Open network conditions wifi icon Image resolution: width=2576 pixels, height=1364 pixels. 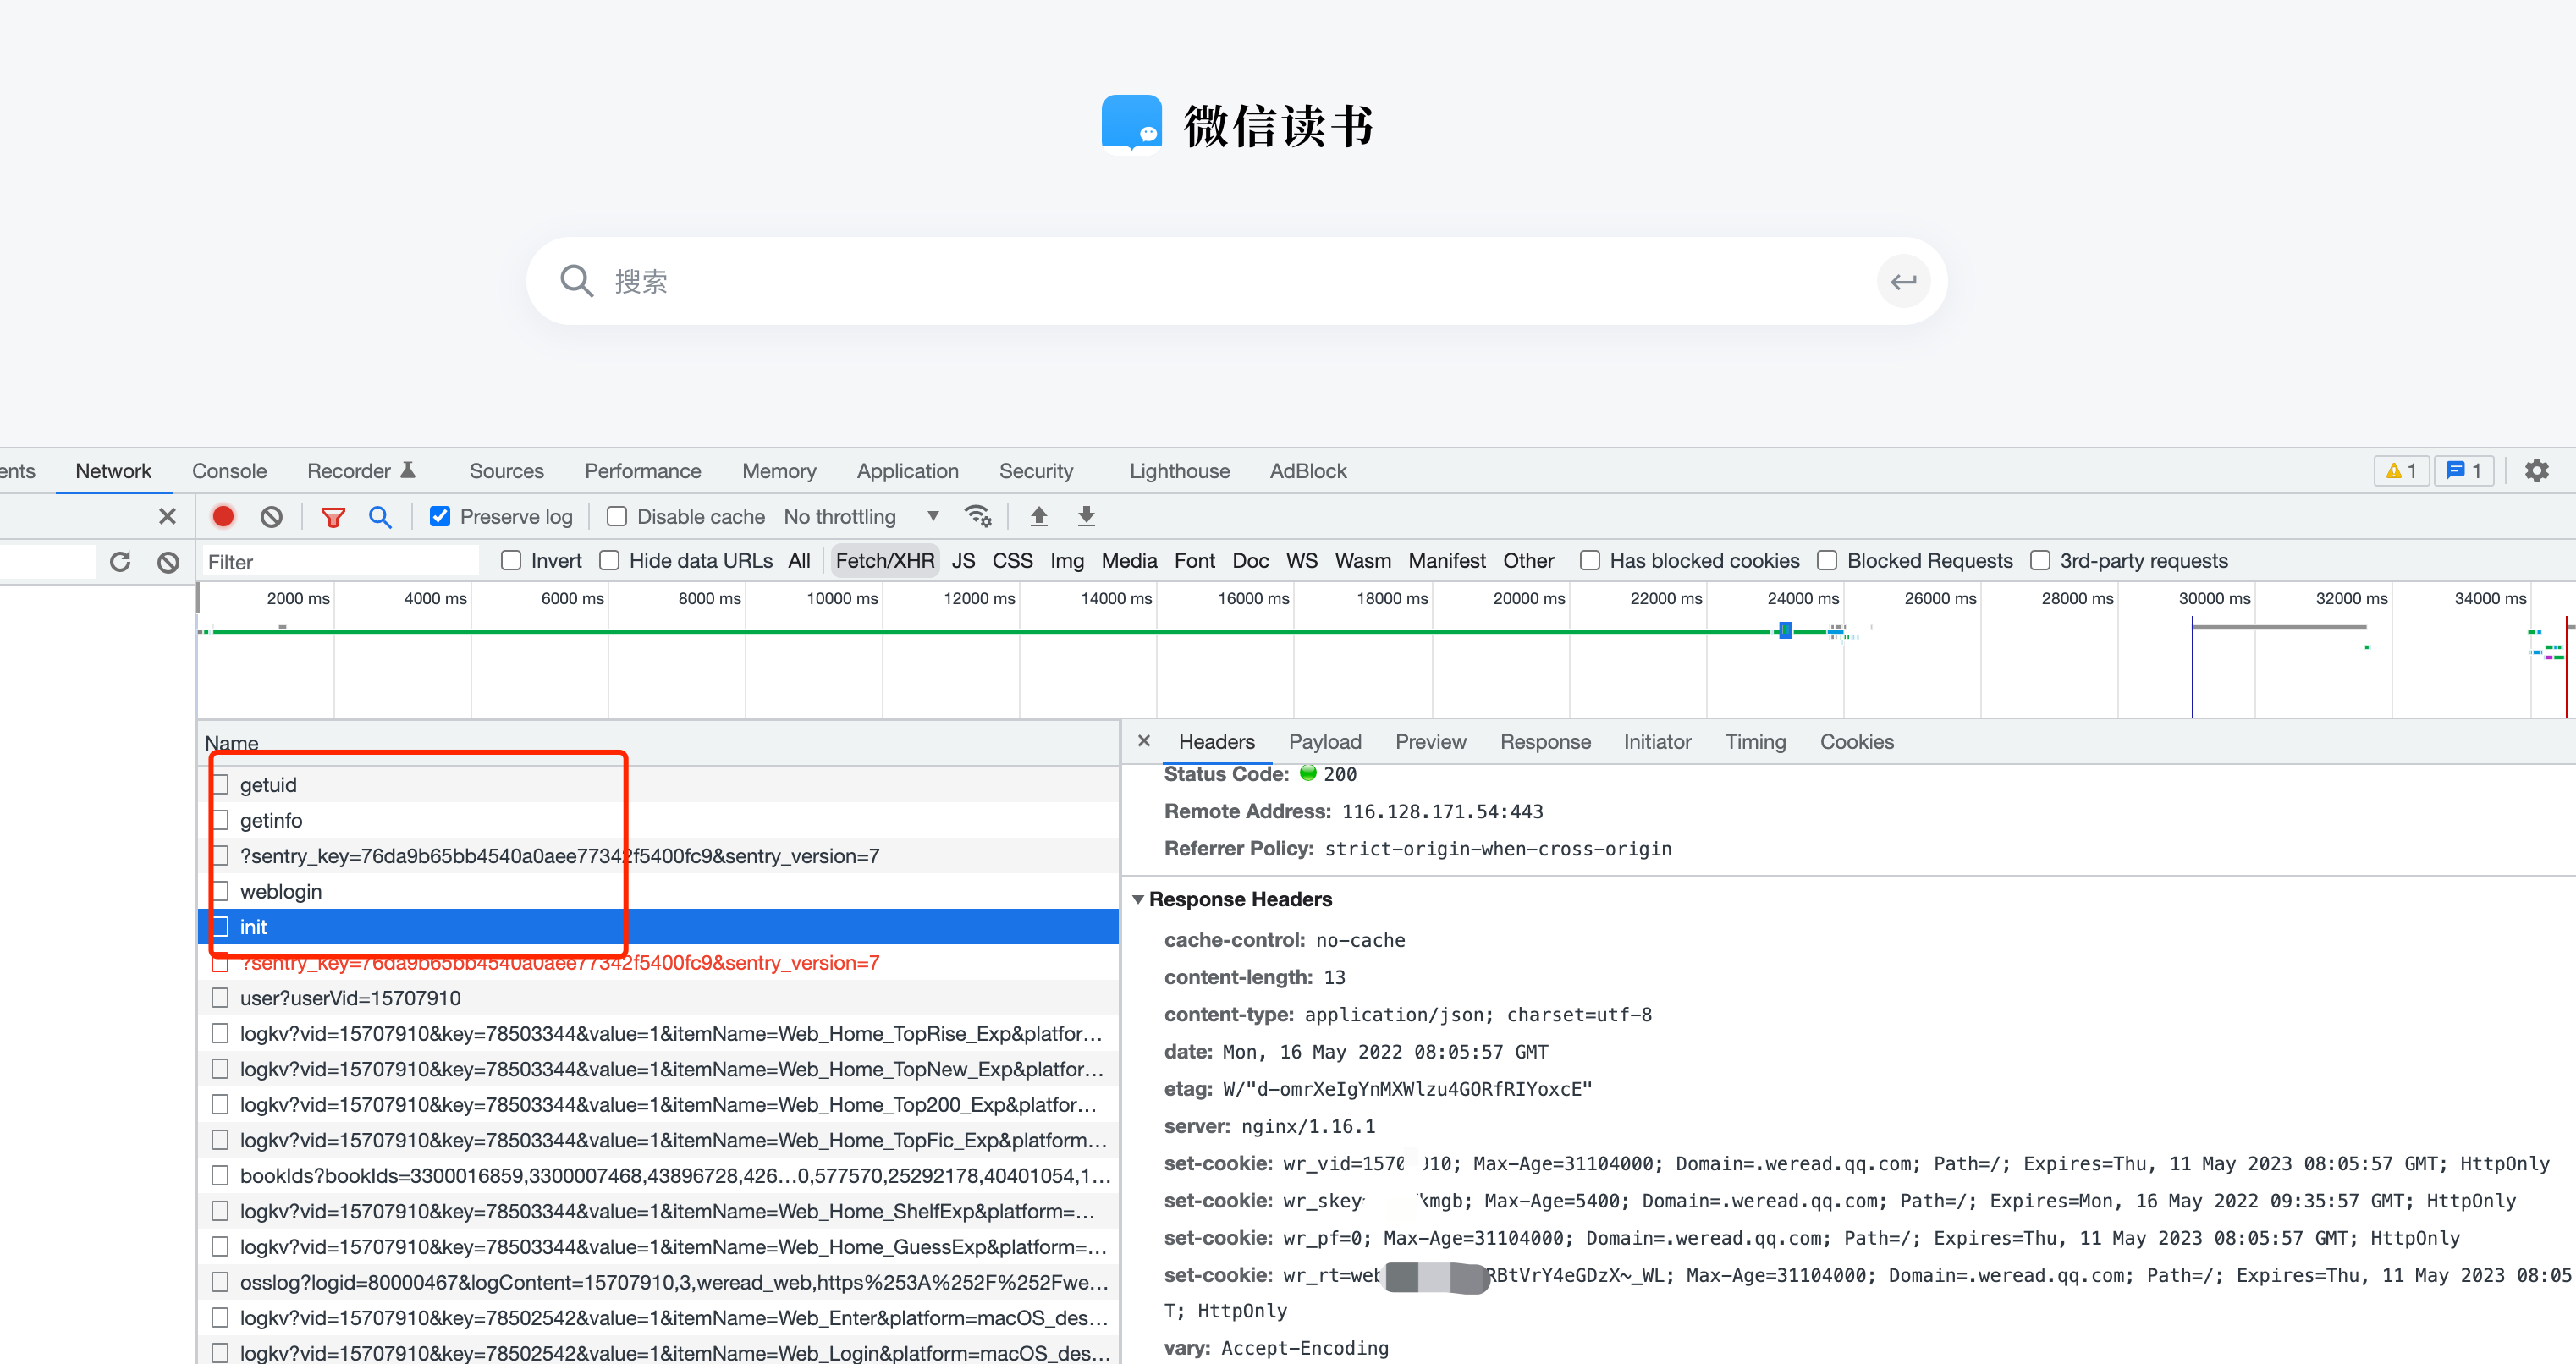[977, 516]
